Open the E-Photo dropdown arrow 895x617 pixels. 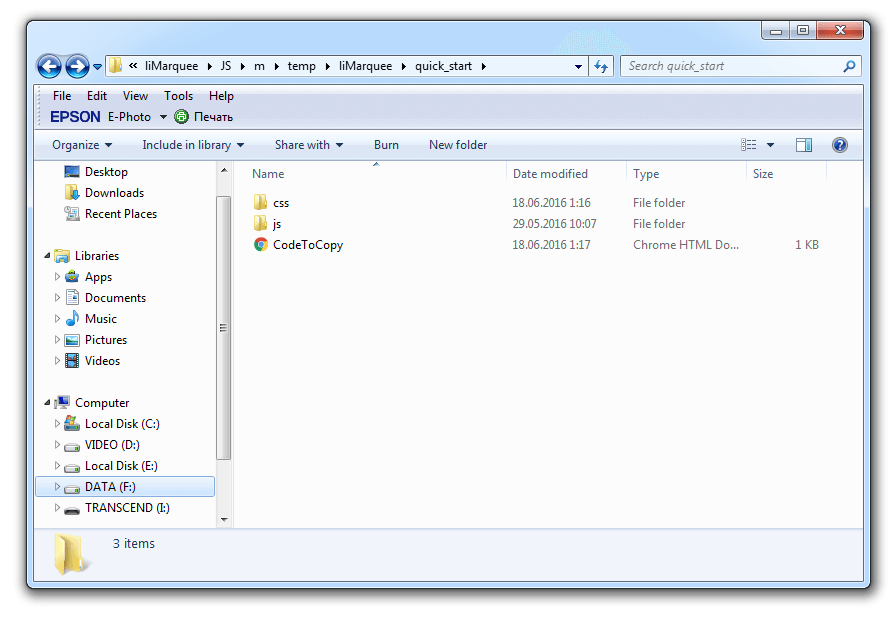pos(163,117)
